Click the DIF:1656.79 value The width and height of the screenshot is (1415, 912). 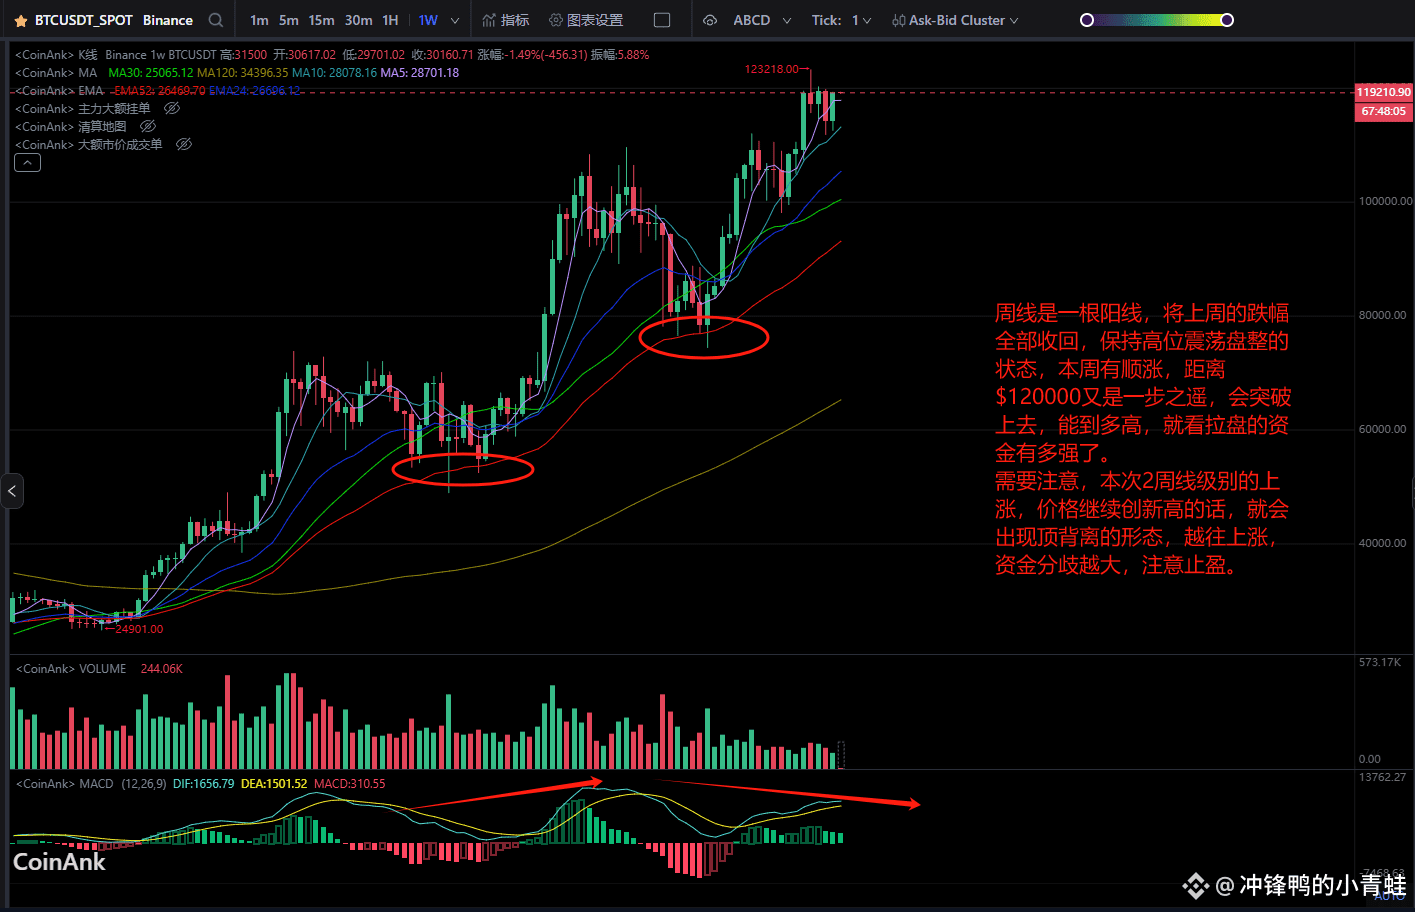tap(203, 784)
